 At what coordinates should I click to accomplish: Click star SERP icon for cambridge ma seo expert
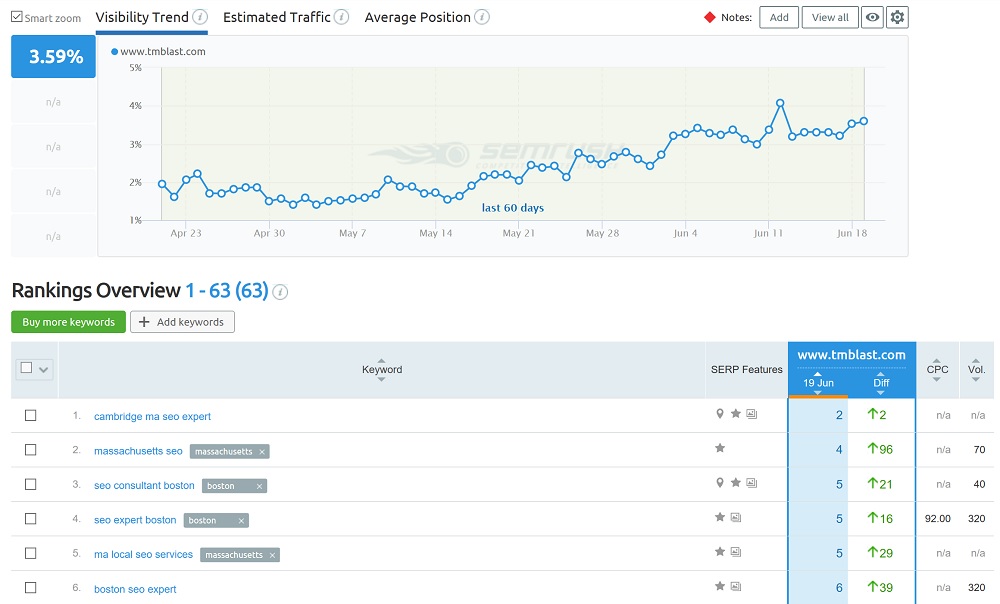pyautogui.click(x=735, y=414)
